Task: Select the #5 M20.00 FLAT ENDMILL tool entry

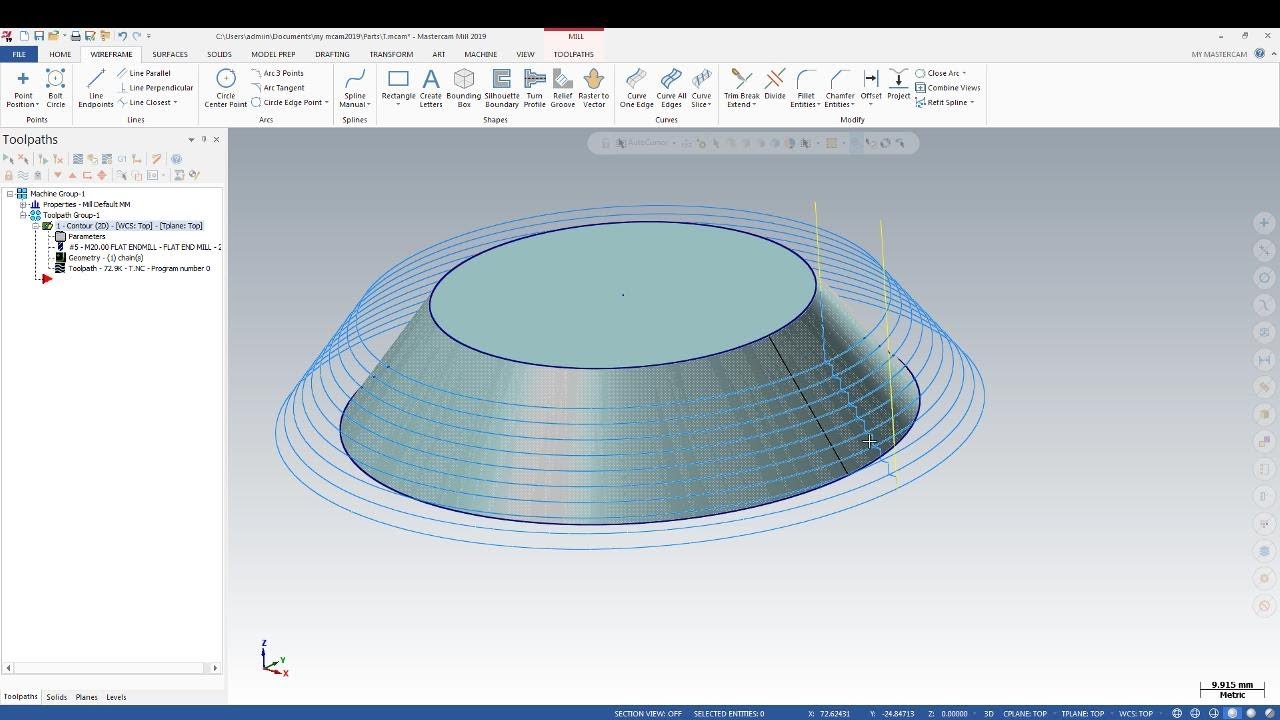Action: coord(138,247)
